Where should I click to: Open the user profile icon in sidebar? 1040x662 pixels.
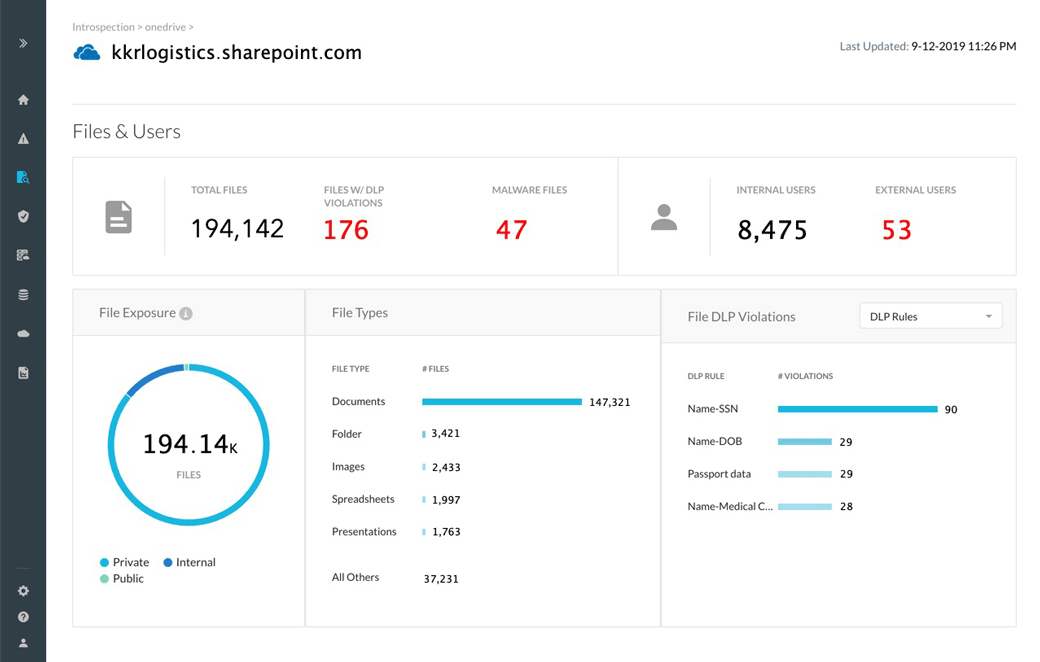click(x=23, y=643)
